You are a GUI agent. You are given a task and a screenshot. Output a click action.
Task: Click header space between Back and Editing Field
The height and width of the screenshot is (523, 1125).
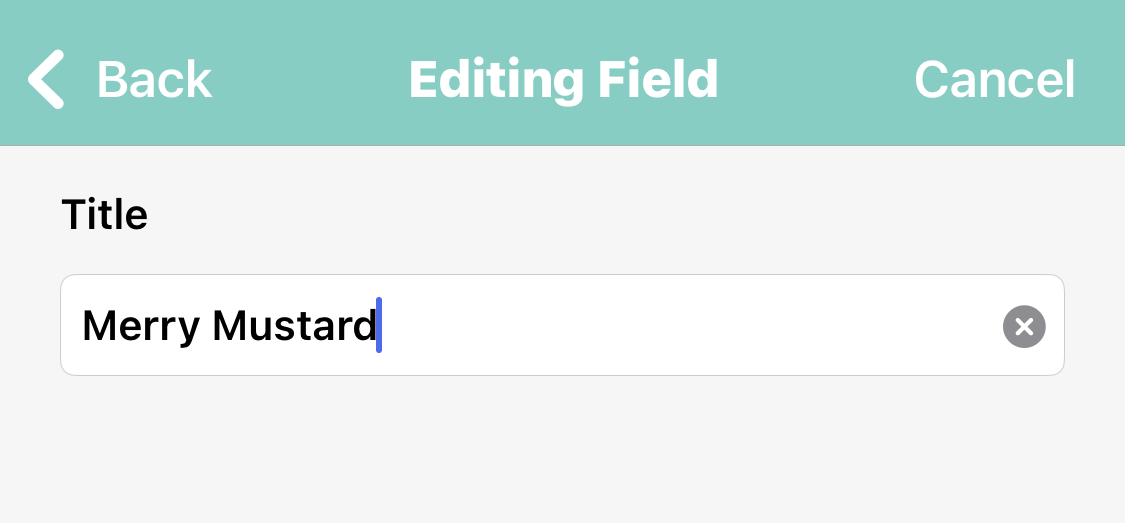pyautogui.click(x=310, y=80)
